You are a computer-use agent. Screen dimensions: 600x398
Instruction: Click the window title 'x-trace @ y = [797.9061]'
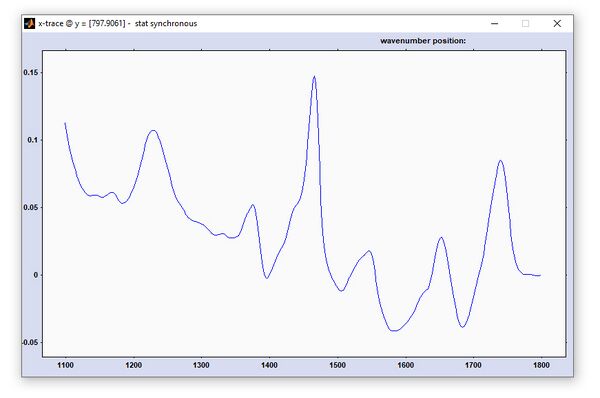click(x=82, y=23)
